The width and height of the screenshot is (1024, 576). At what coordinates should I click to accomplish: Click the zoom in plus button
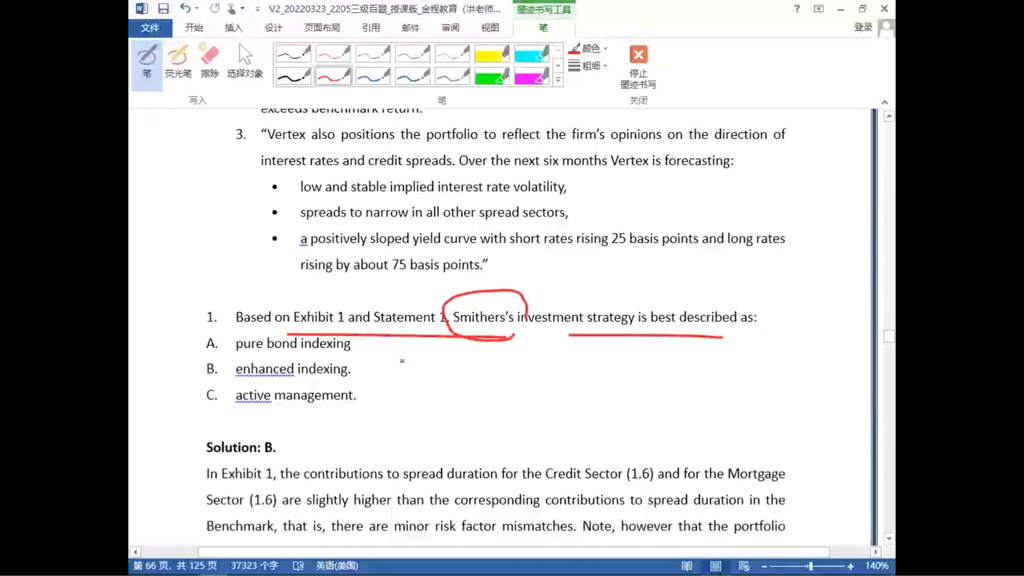click(x=850, y=566)
